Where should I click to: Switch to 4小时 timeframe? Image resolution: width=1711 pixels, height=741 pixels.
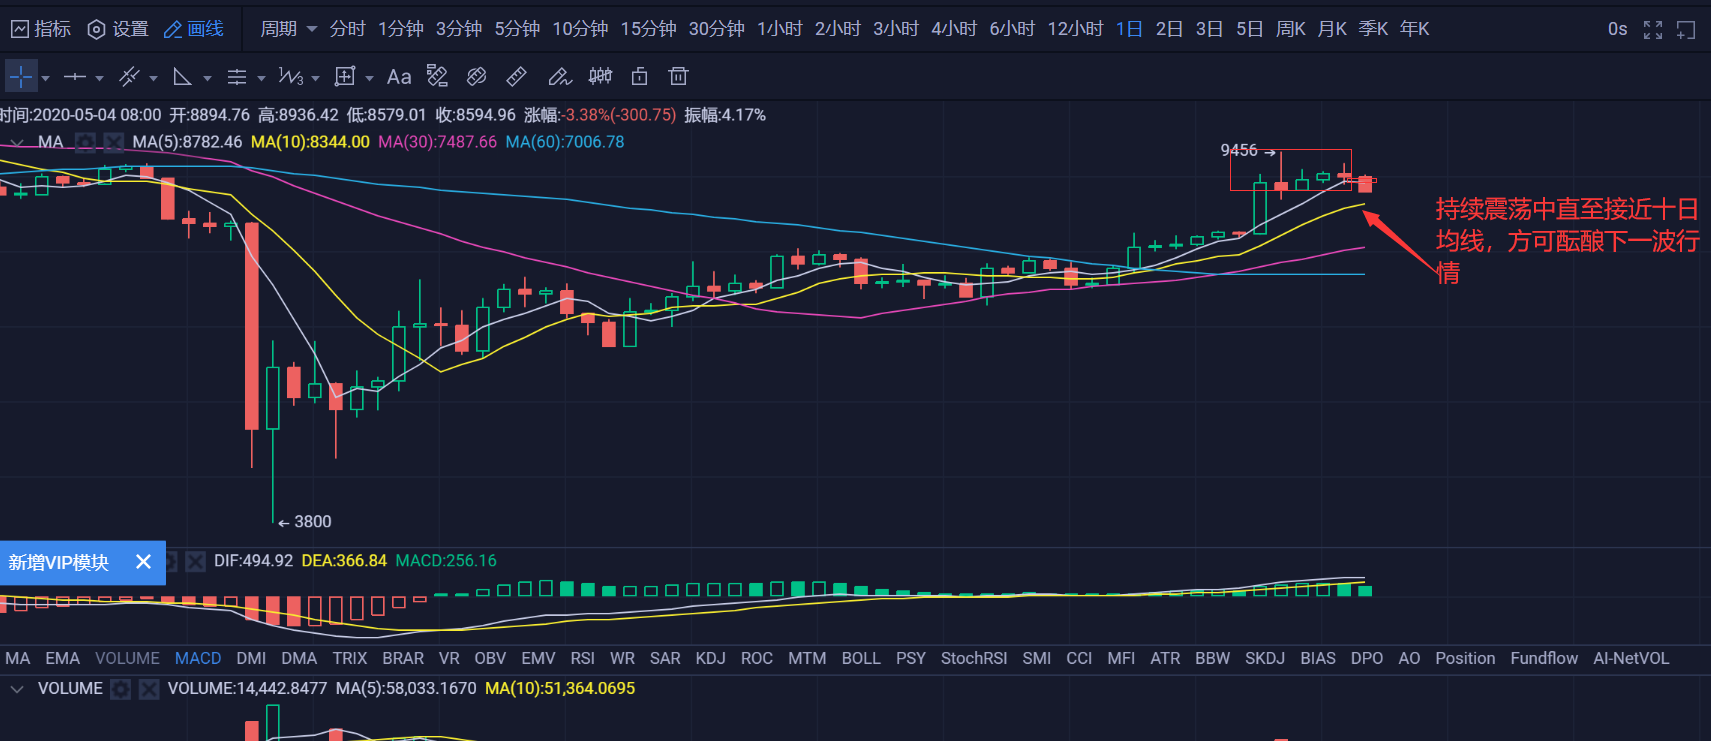953,29
